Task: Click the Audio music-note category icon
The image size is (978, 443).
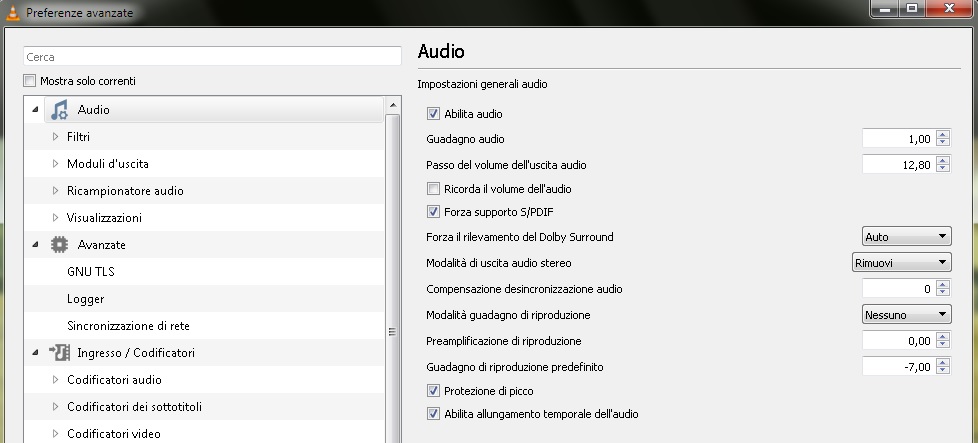Action: [x=59, y=110]
